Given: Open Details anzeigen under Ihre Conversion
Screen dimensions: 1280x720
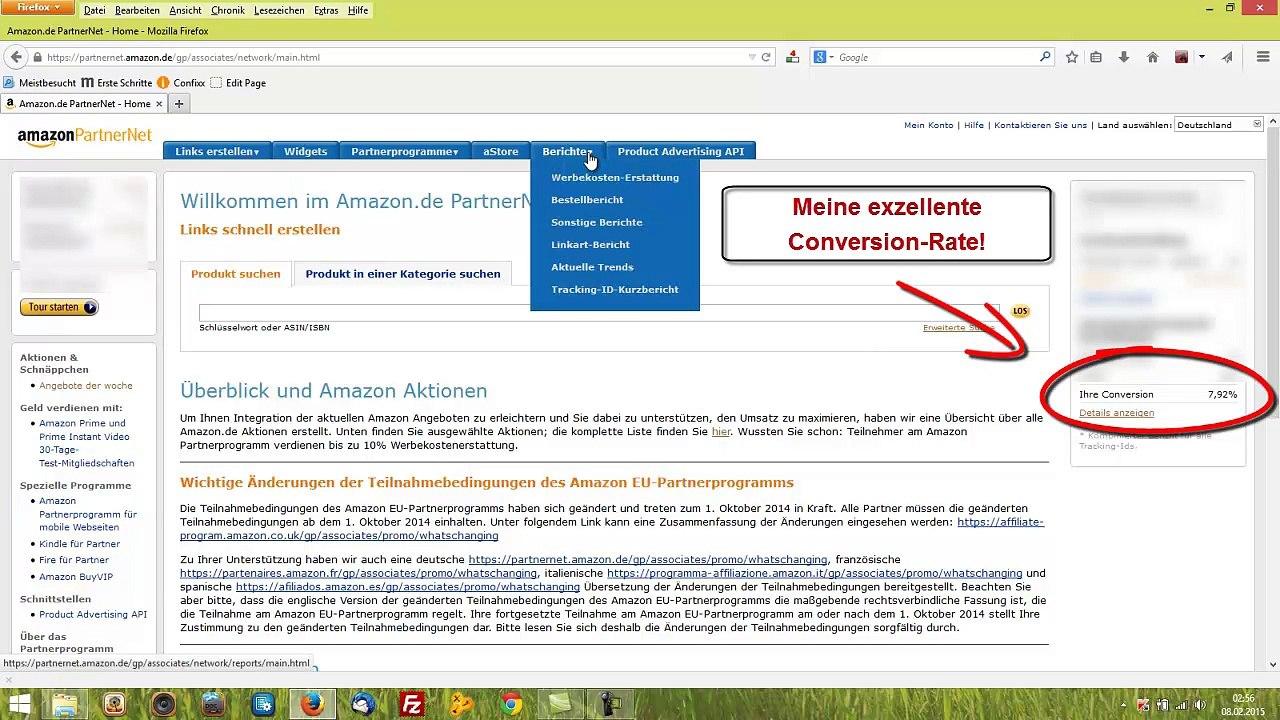Looking at the screenshot, I should click(1116, 413).
